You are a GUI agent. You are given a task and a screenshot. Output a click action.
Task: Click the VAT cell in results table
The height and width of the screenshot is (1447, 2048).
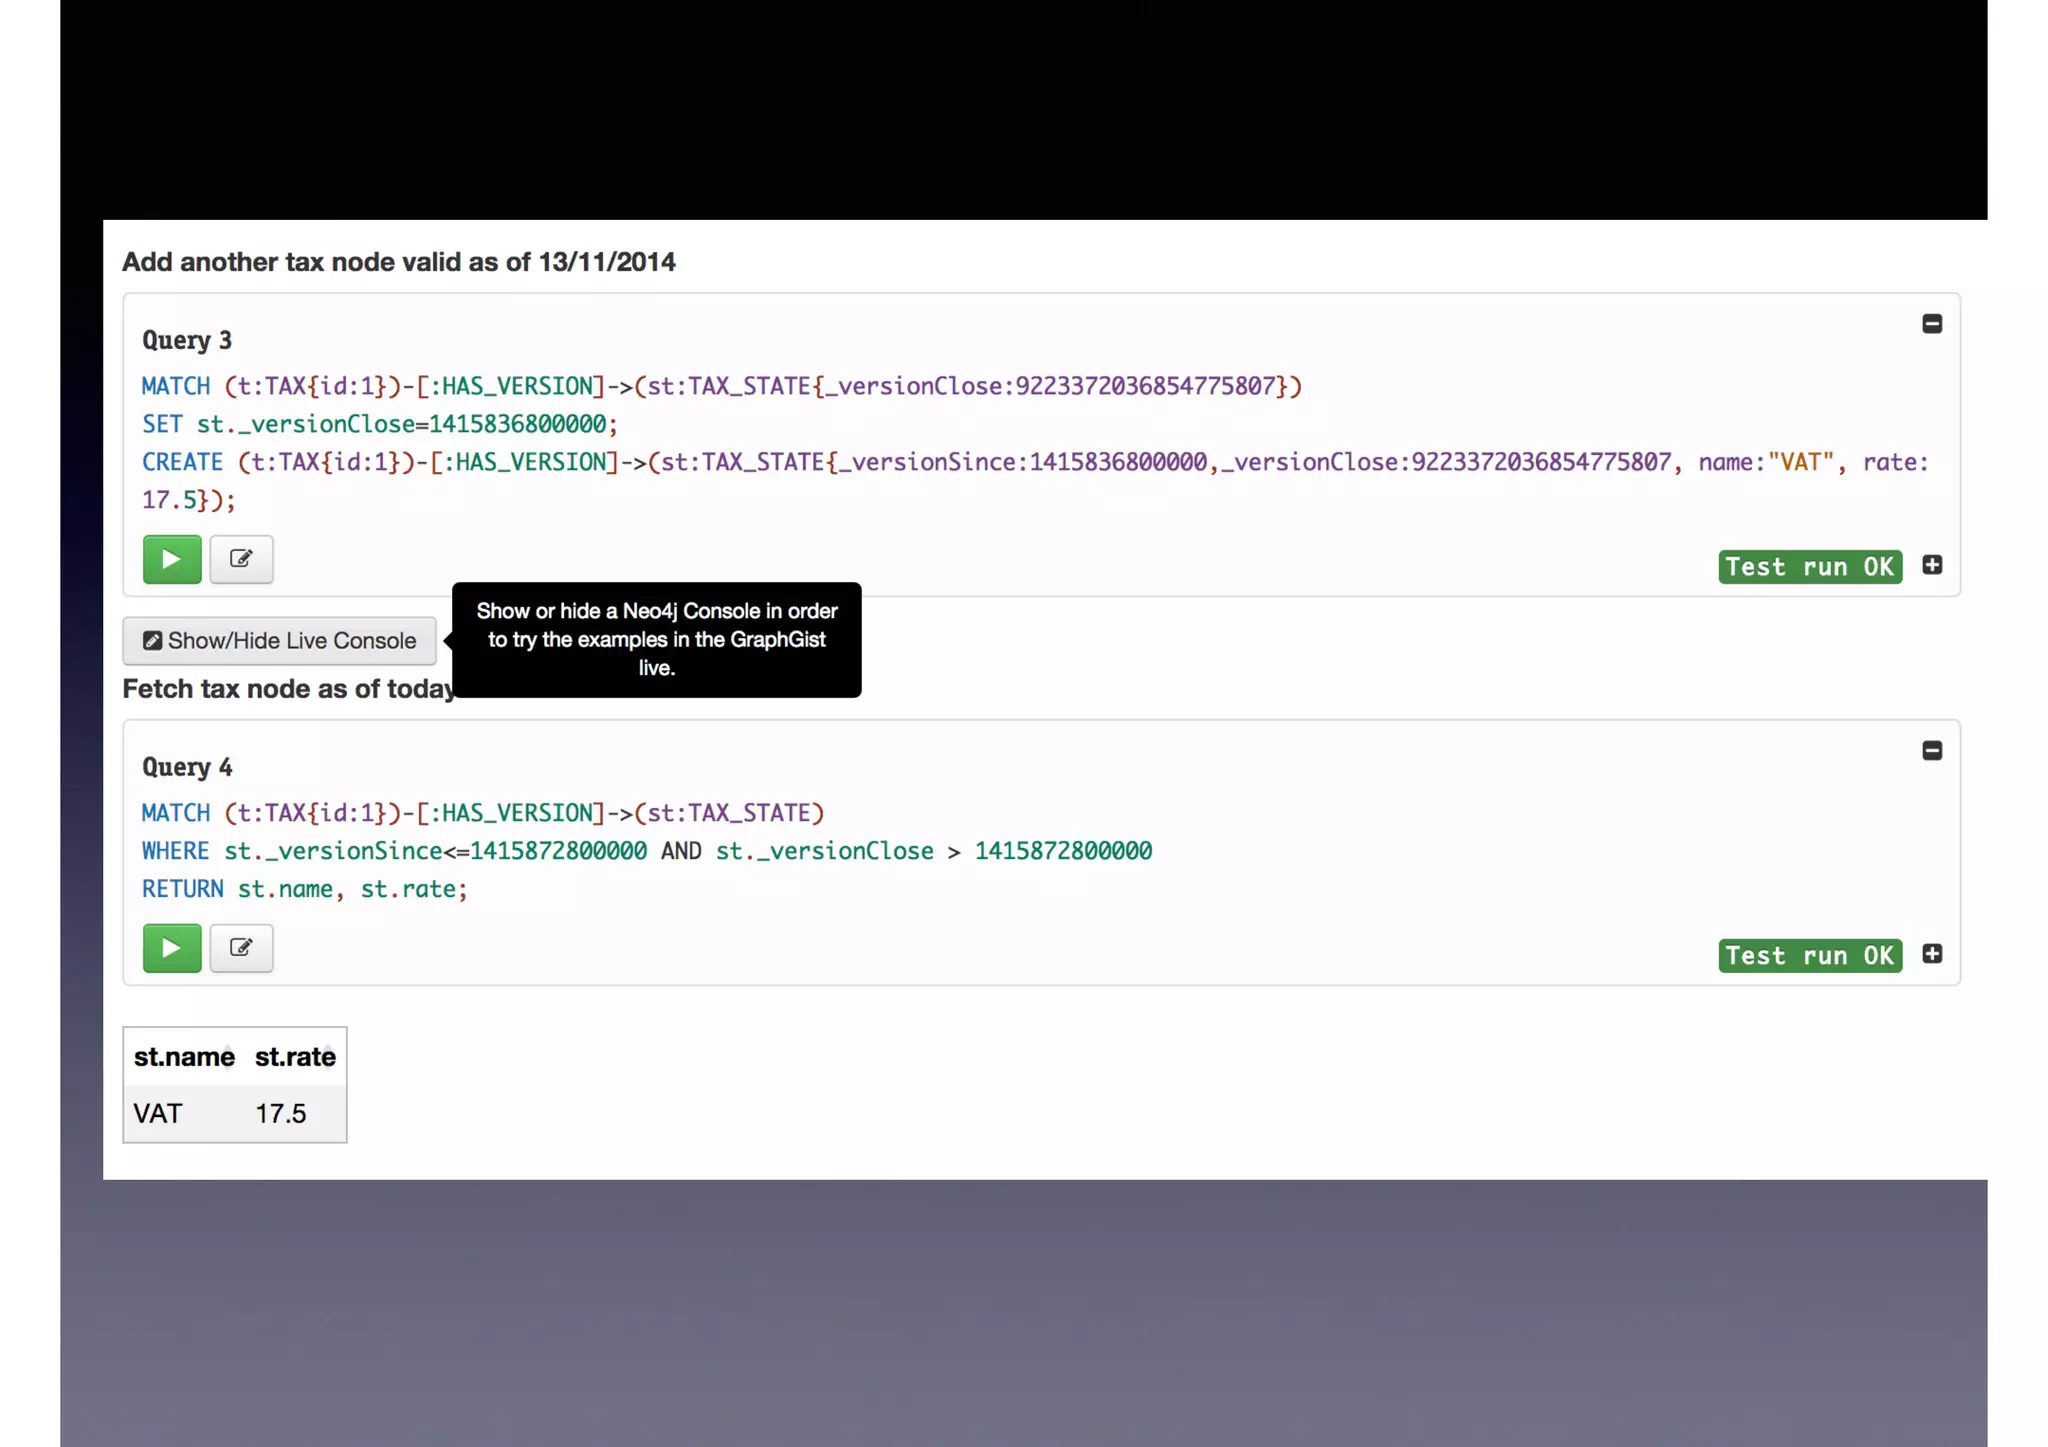coord(158,1114)
